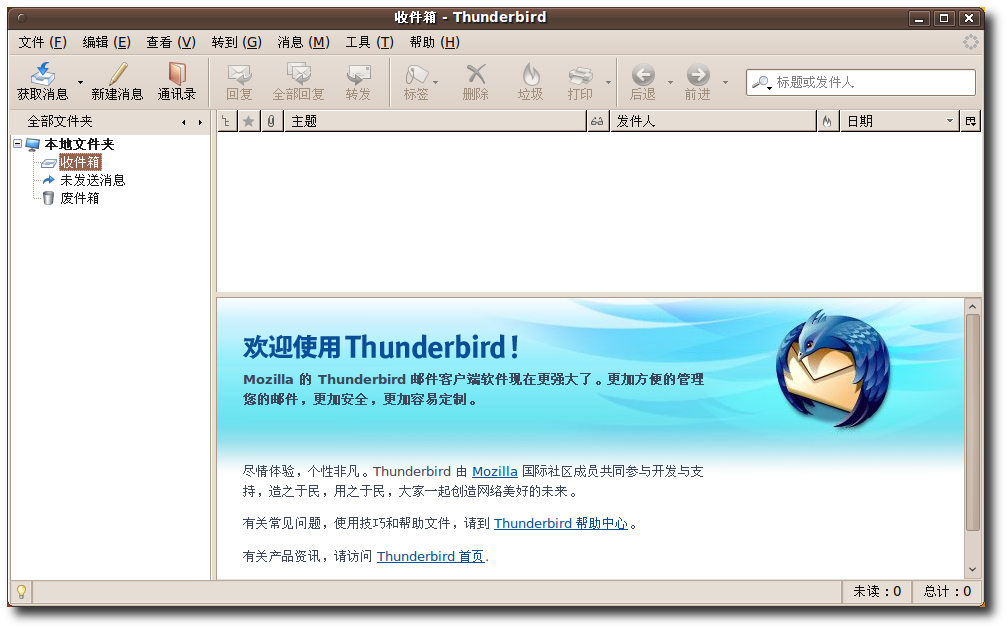Open the 工具 (T) menu
Viewport: 1008px width, 630px height.
[x=369, y=42]
